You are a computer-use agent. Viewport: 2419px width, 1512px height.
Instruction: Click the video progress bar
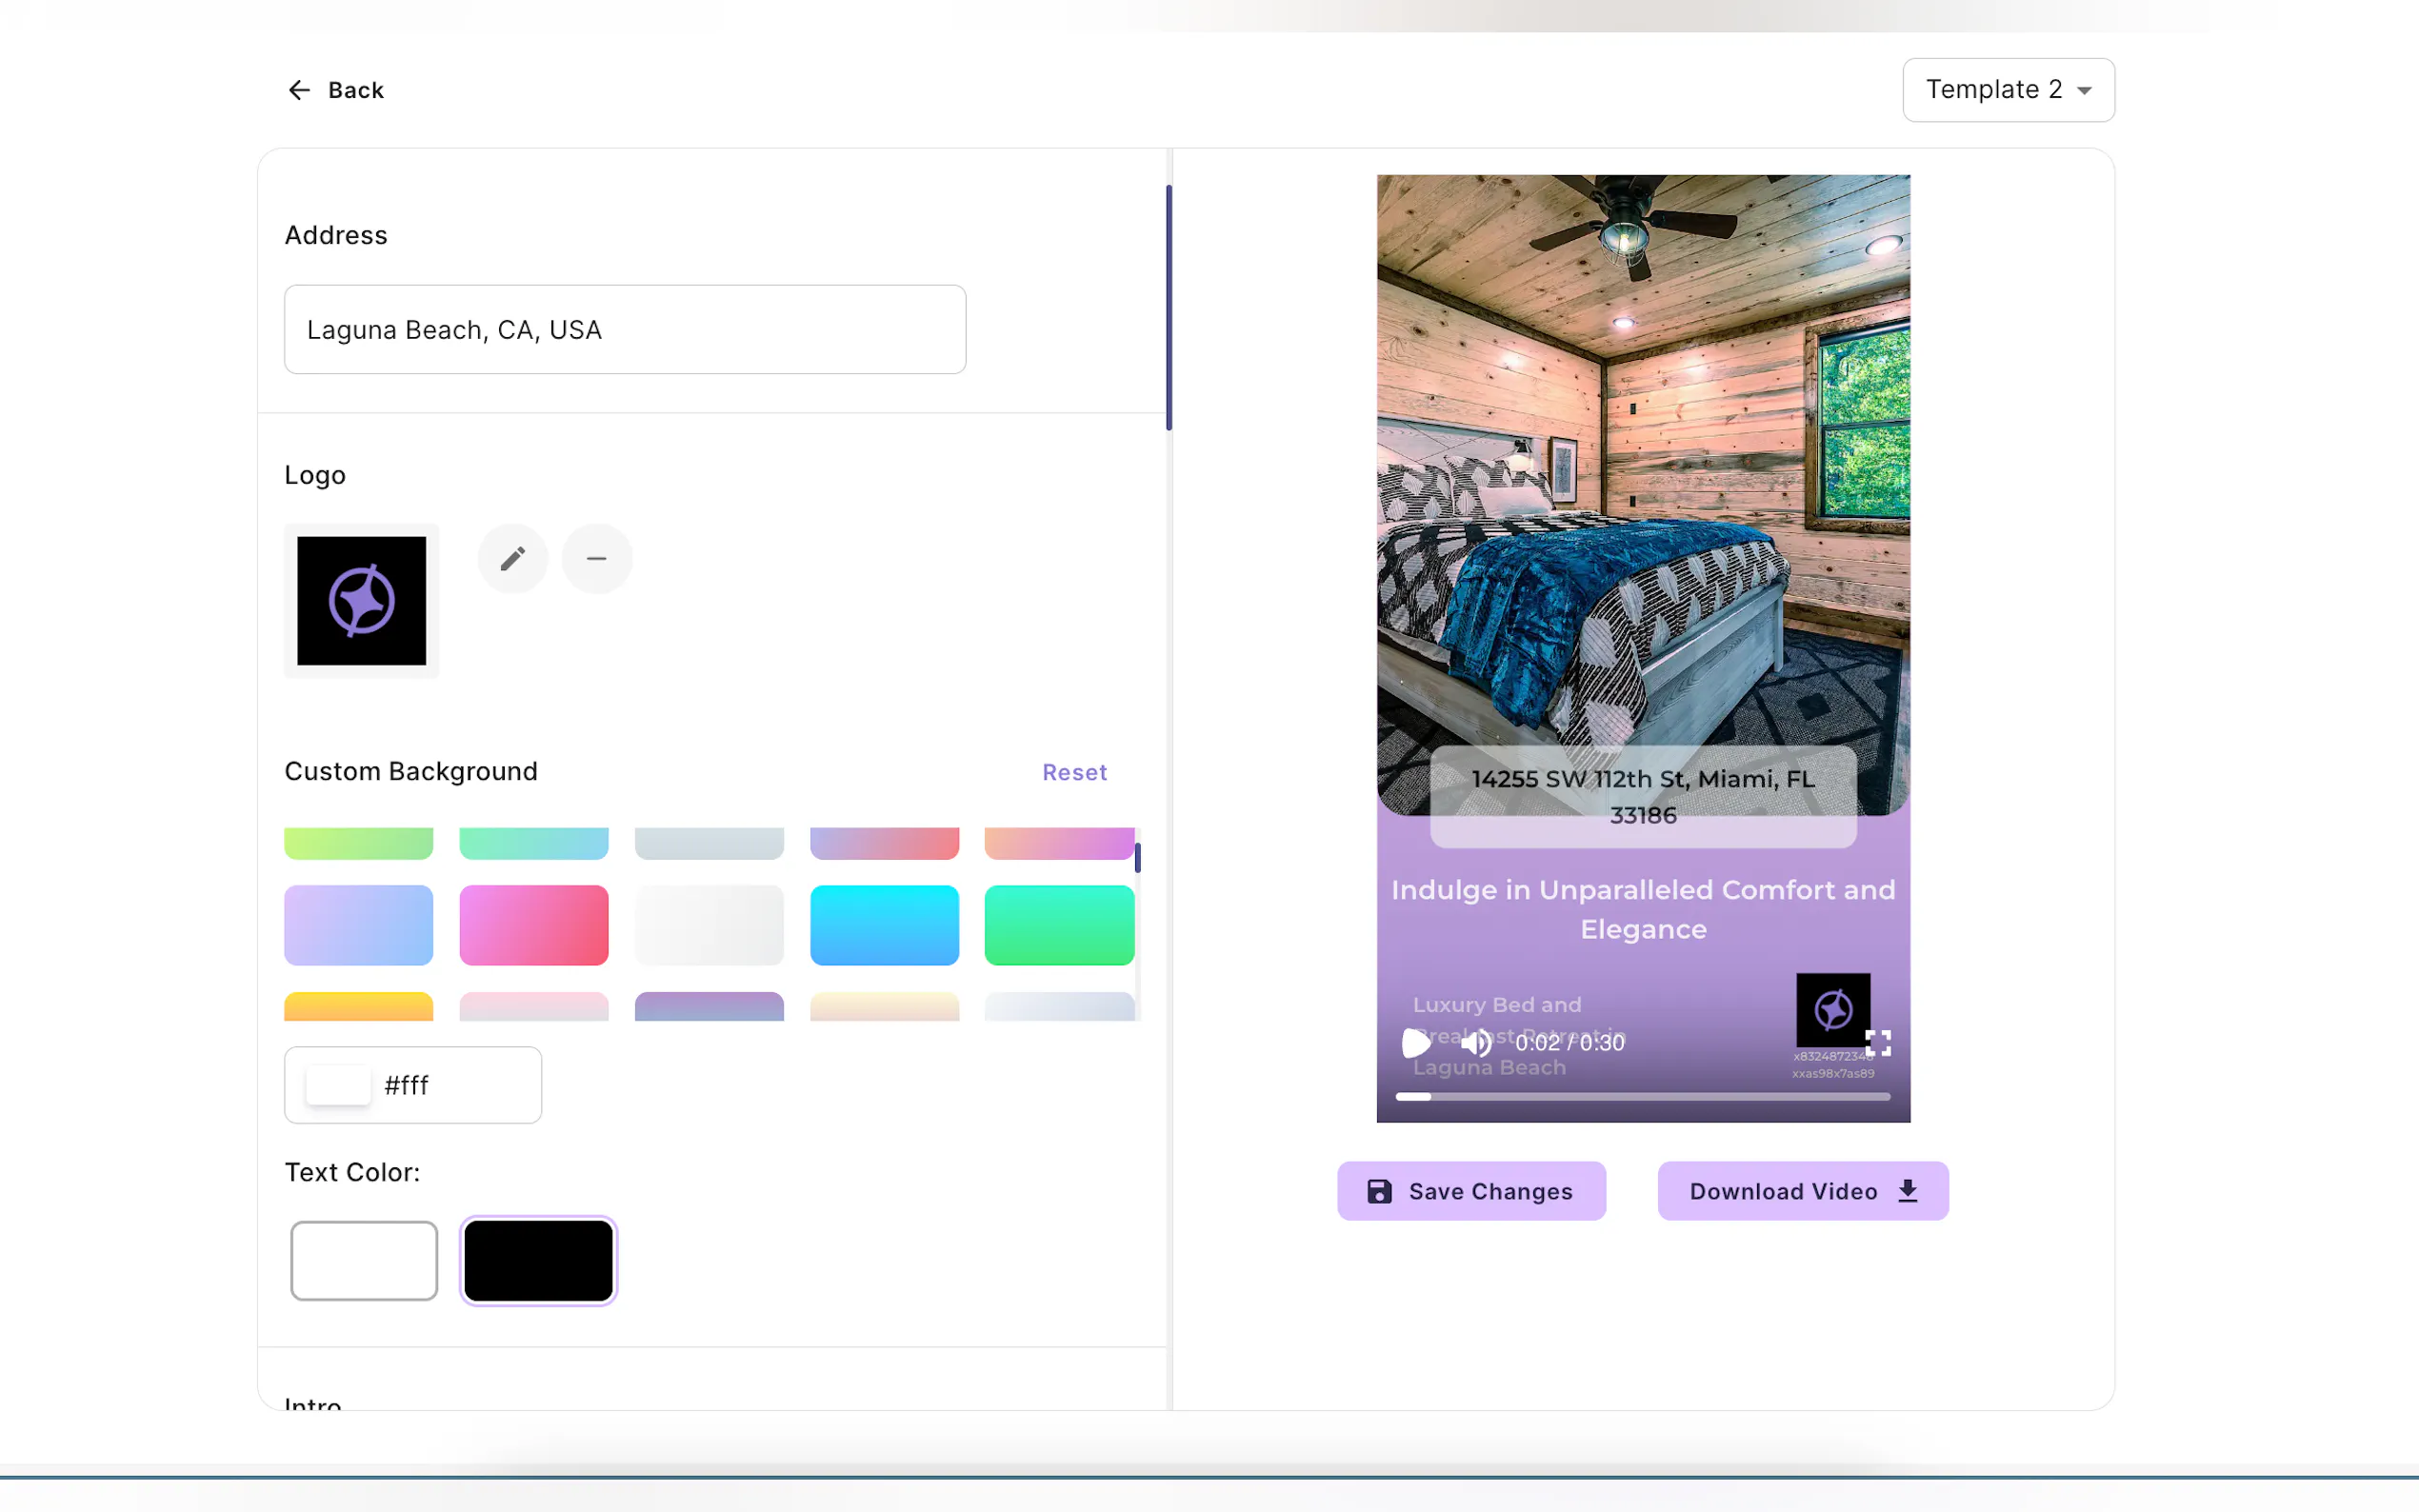pyautogui.click(x=1642, y=1097)
